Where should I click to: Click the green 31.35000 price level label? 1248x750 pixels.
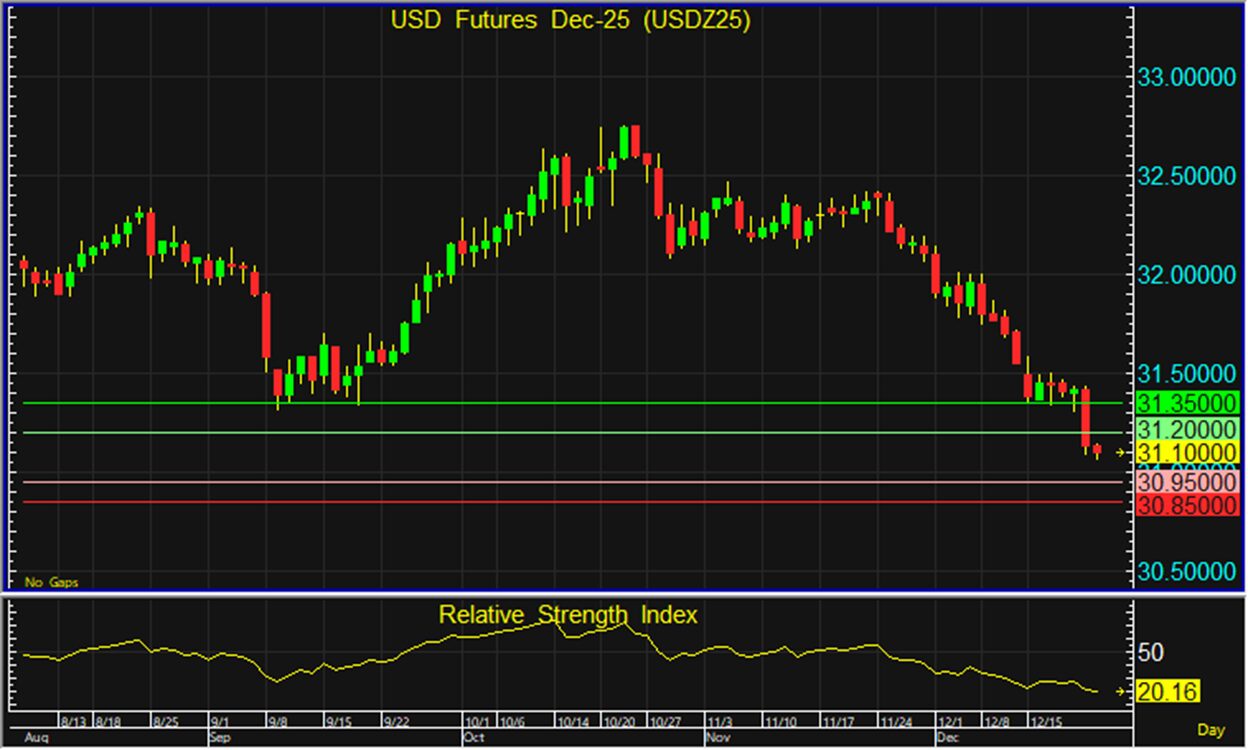[x=1186, y=403]
